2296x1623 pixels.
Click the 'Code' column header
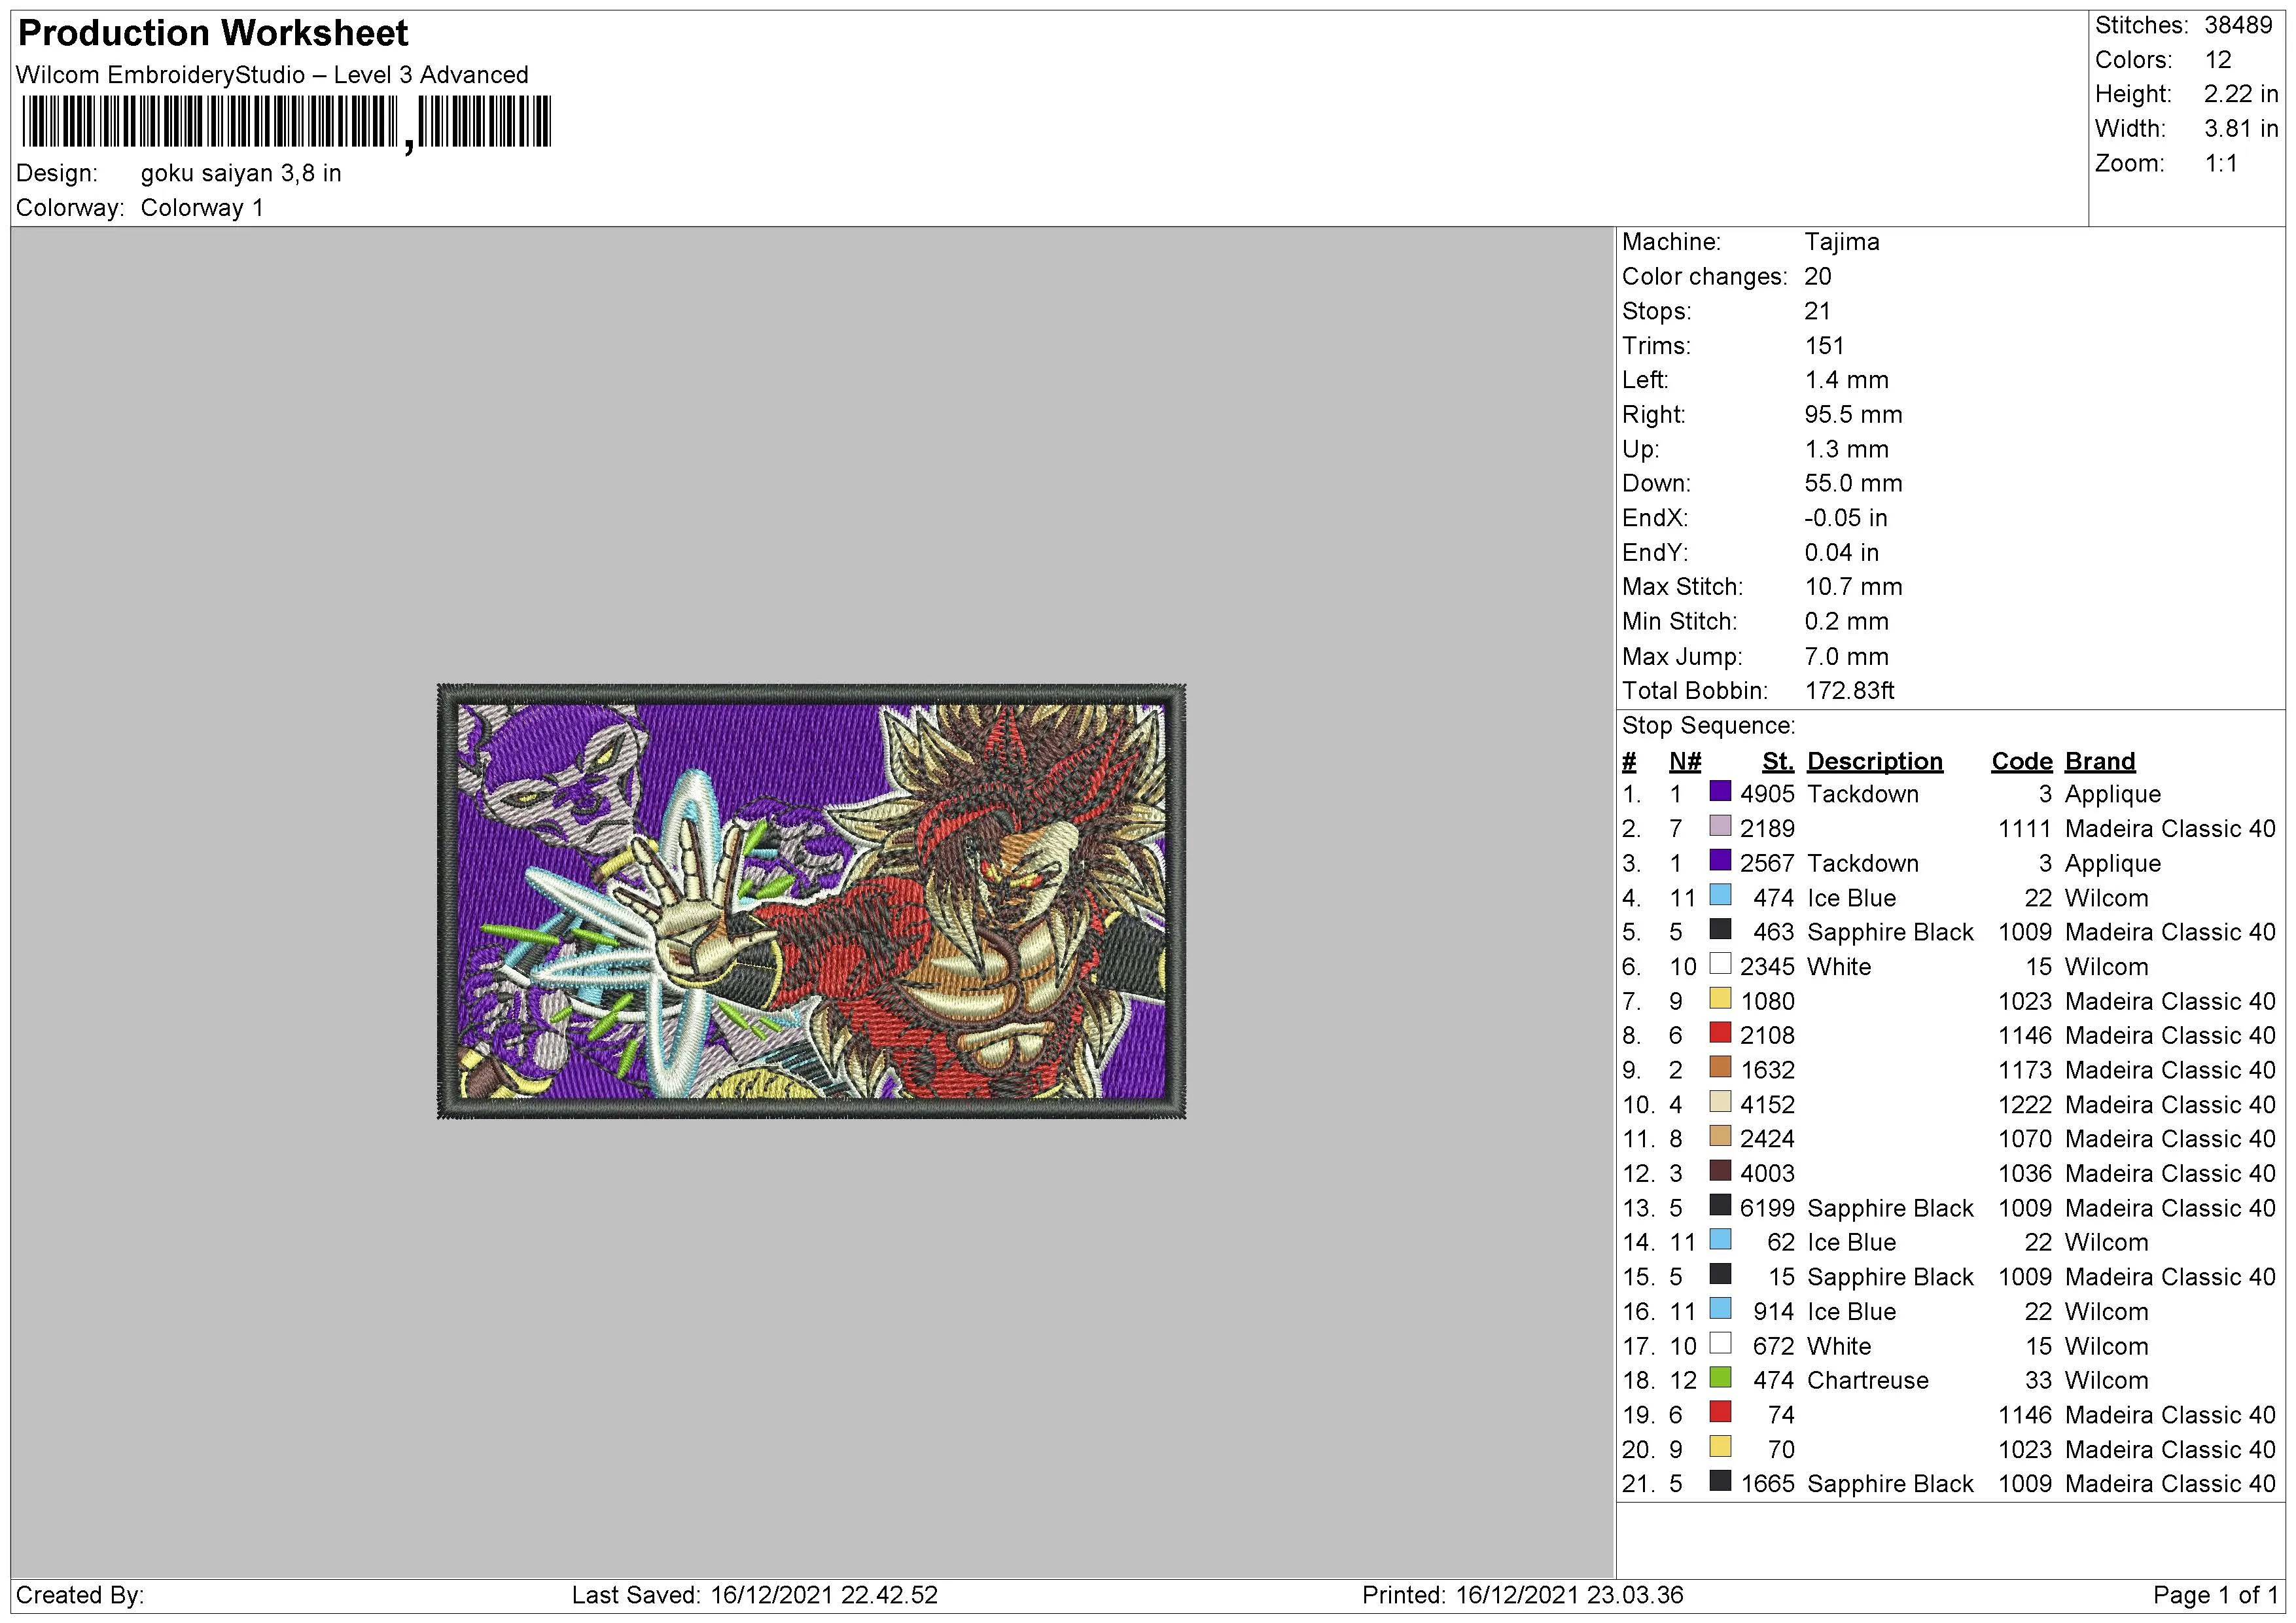(2021, 761)
